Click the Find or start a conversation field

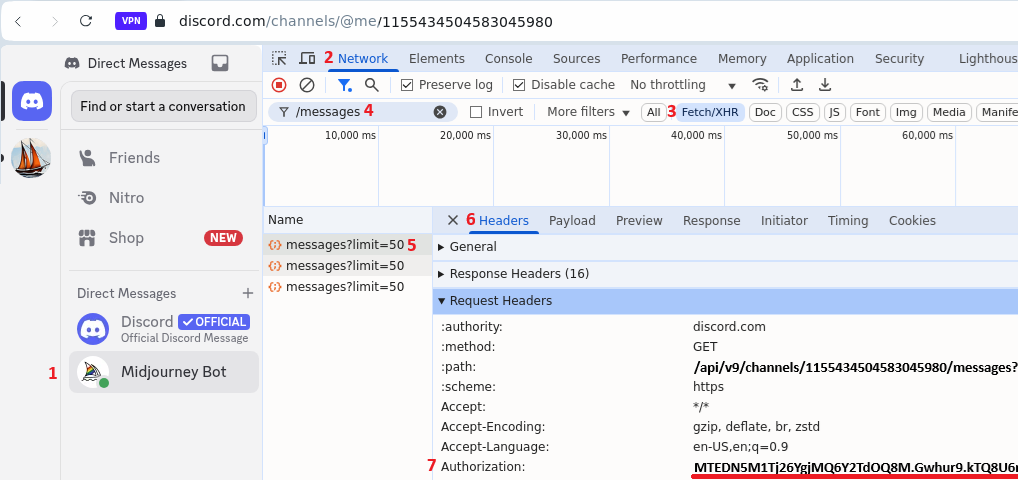163,107
